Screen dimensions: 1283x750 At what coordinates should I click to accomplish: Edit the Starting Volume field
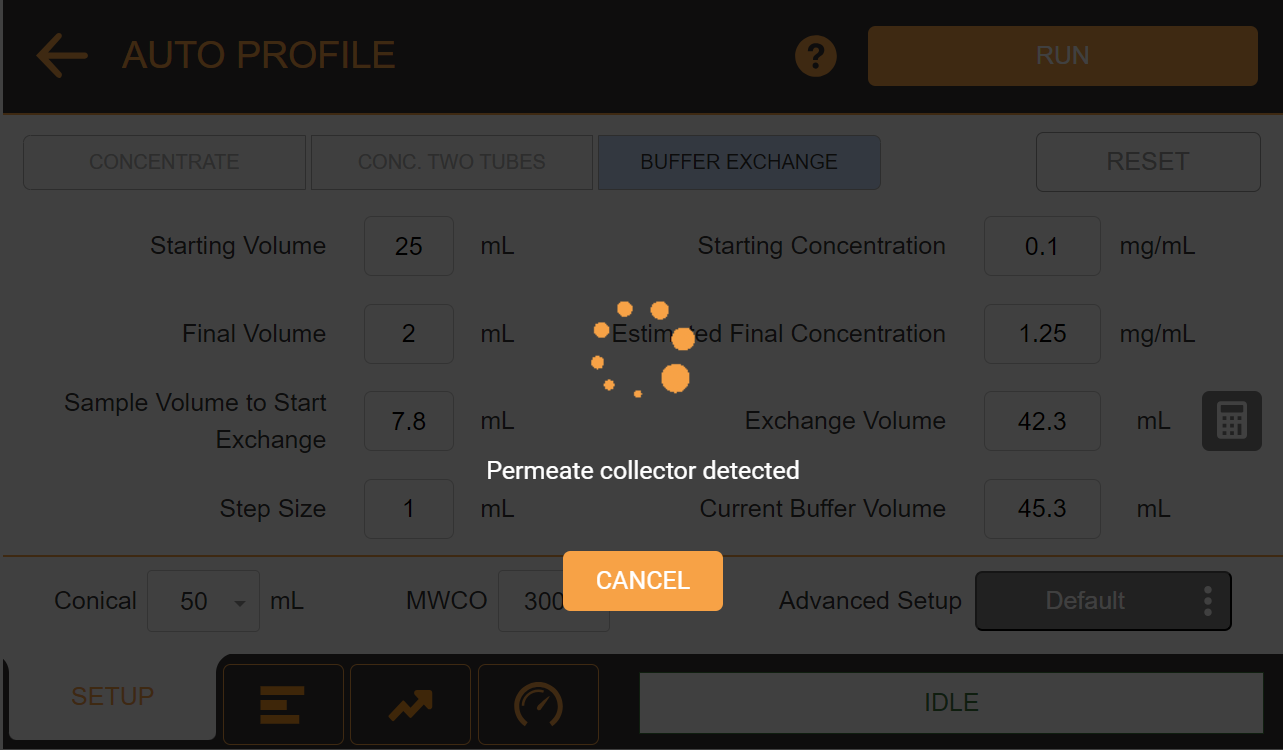click(409, 246)
